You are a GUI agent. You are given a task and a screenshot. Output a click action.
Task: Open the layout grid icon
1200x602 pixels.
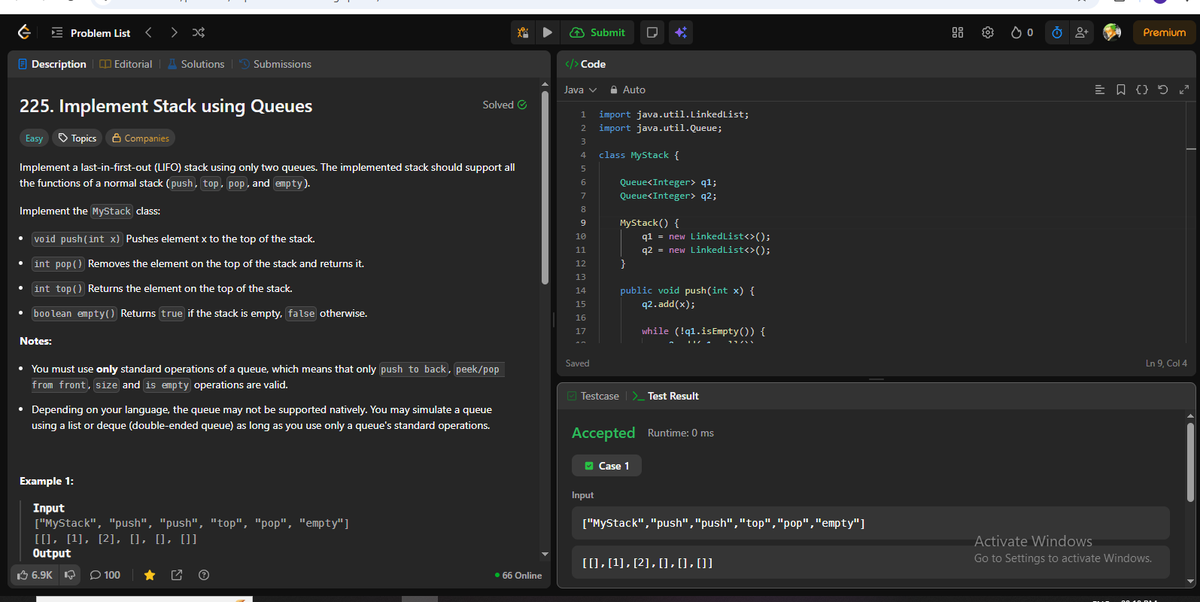pyautogui.click(x=957, y=33)
